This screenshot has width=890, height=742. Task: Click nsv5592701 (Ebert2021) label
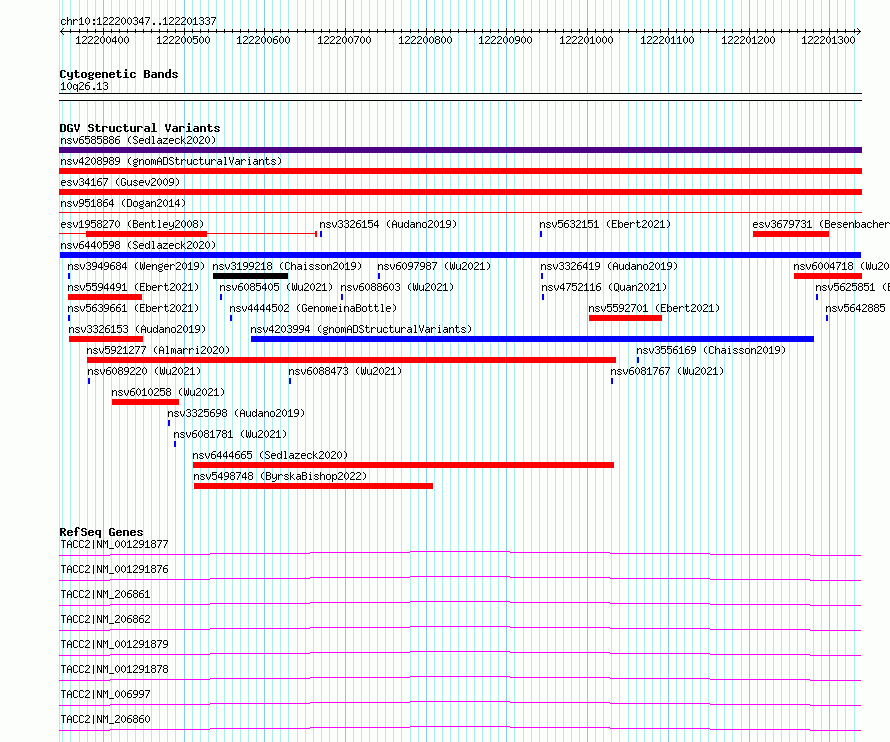[654, 308]
